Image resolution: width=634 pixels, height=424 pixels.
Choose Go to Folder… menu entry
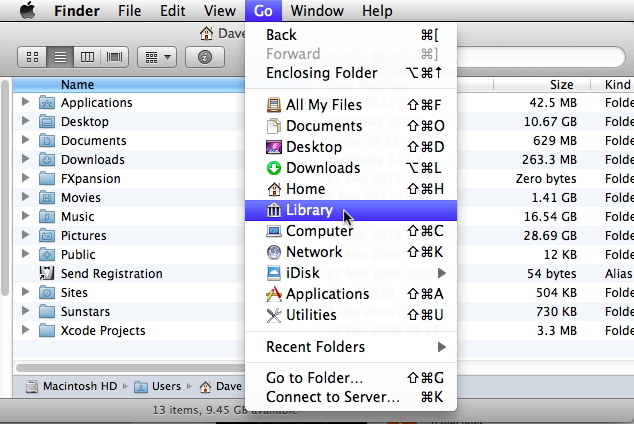pos(314,378)
